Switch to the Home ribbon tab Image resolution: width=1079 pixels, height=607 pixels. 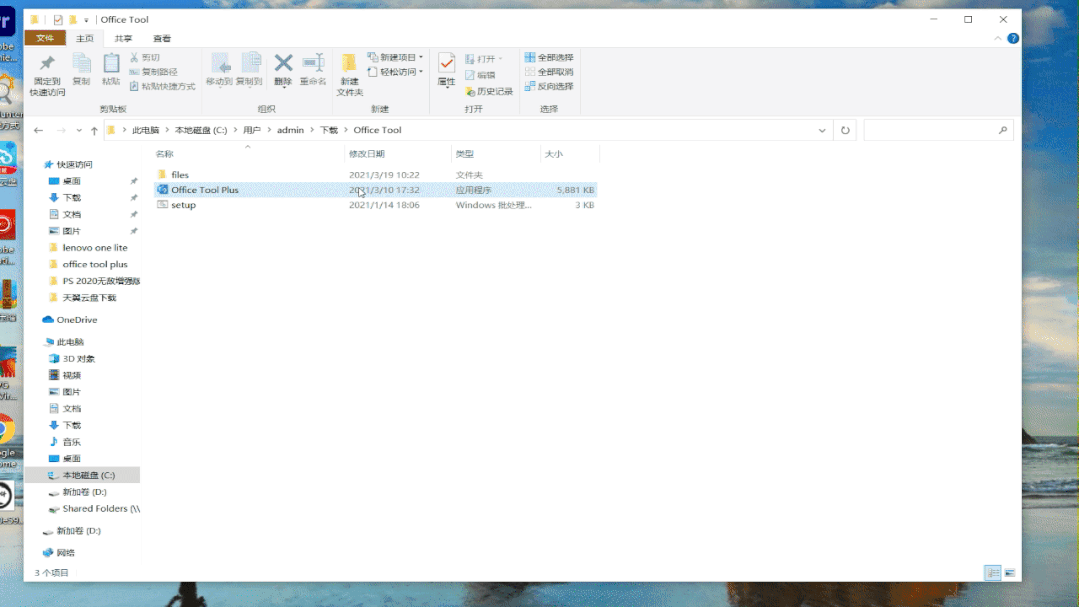tap(85, 39)
